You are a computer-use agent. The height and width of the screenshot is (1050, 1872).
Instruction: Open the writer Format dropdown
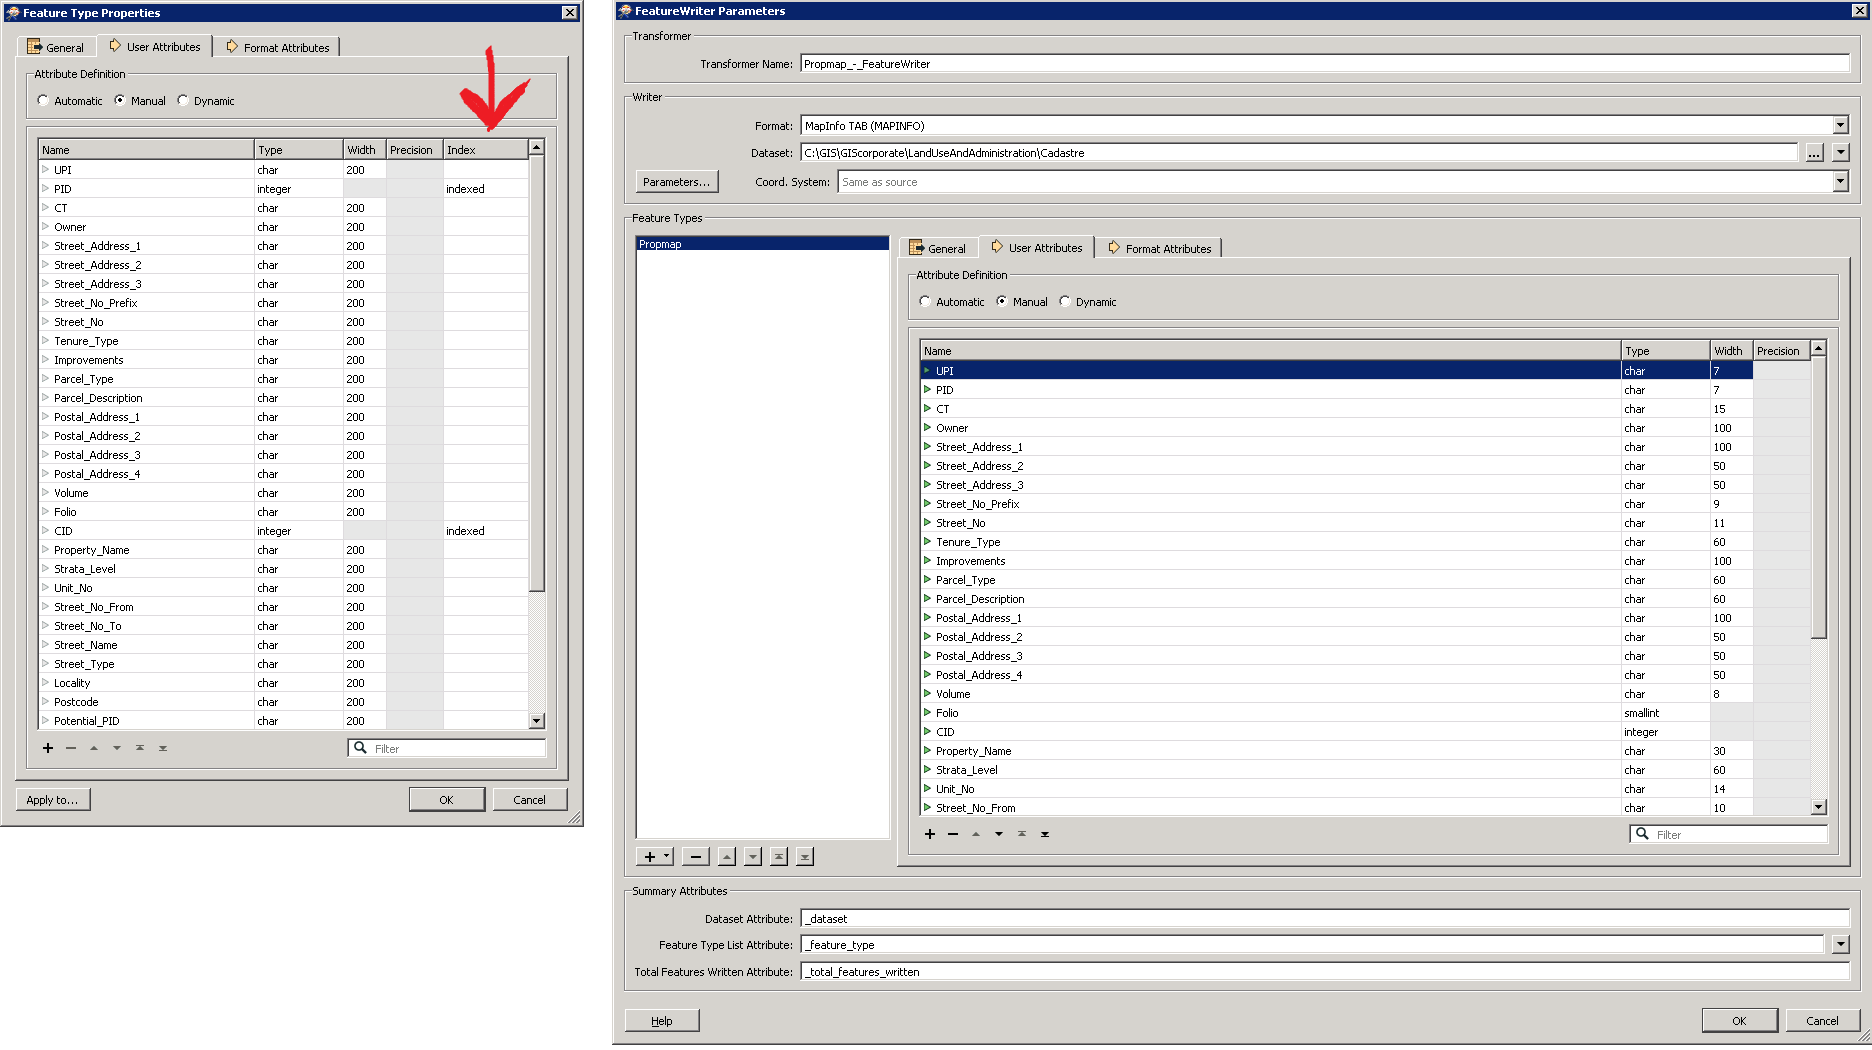click(1841, 125)
